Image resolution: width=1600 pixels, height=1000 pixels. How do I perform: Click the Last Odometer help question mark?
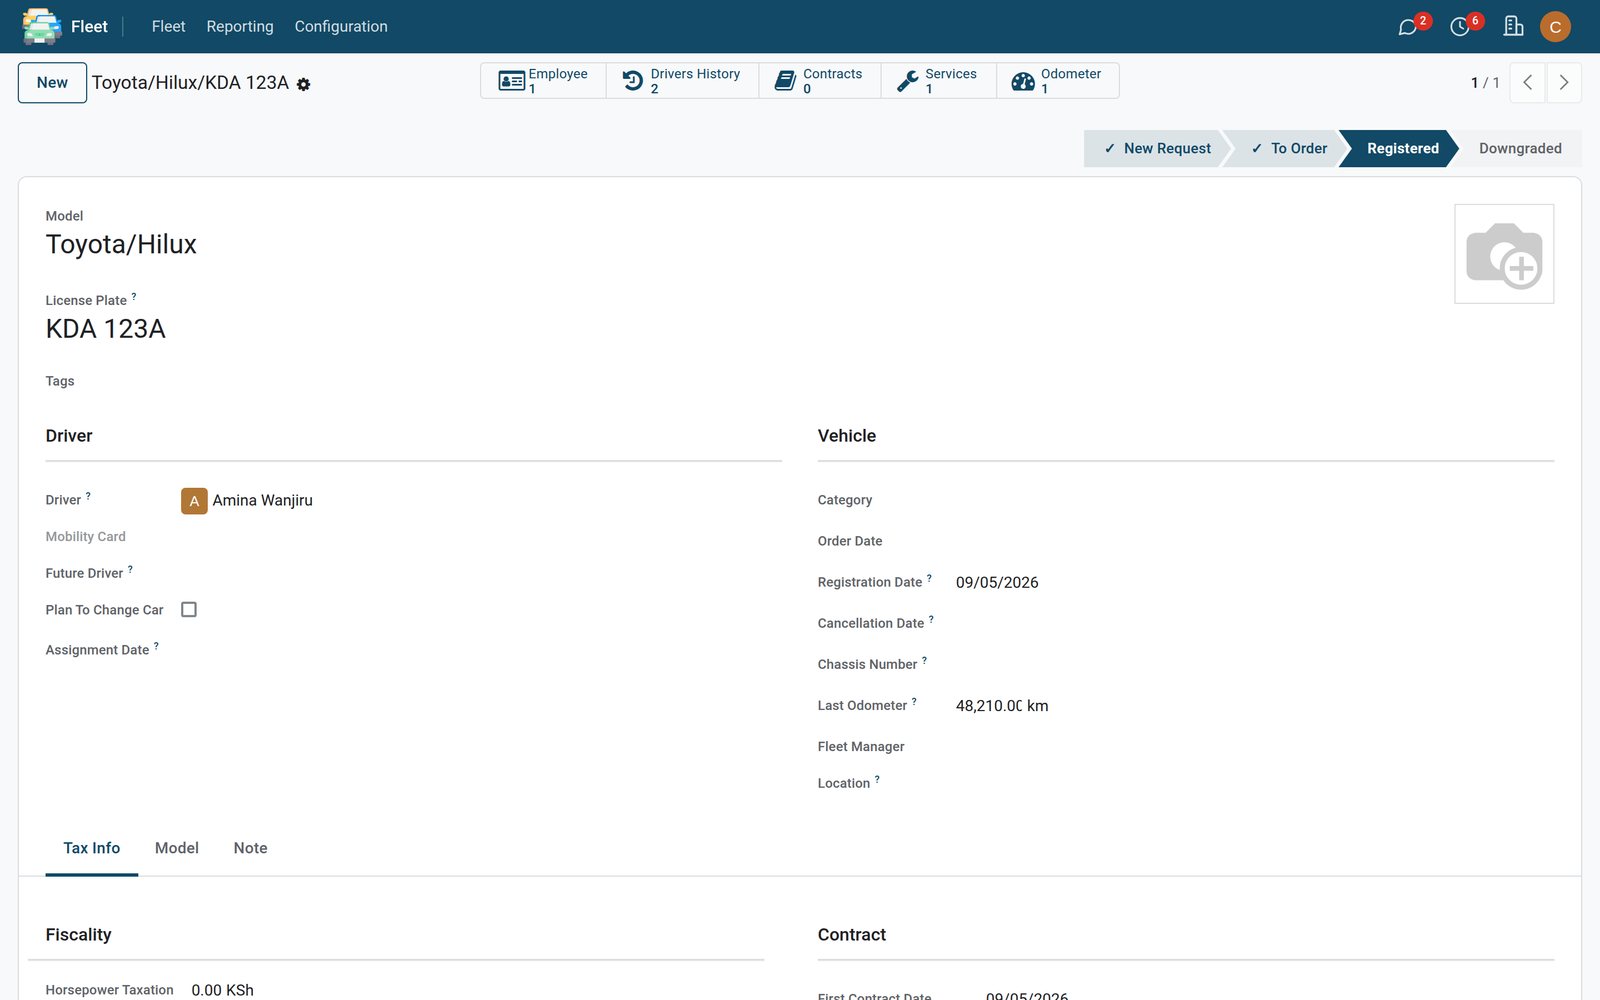914,701
